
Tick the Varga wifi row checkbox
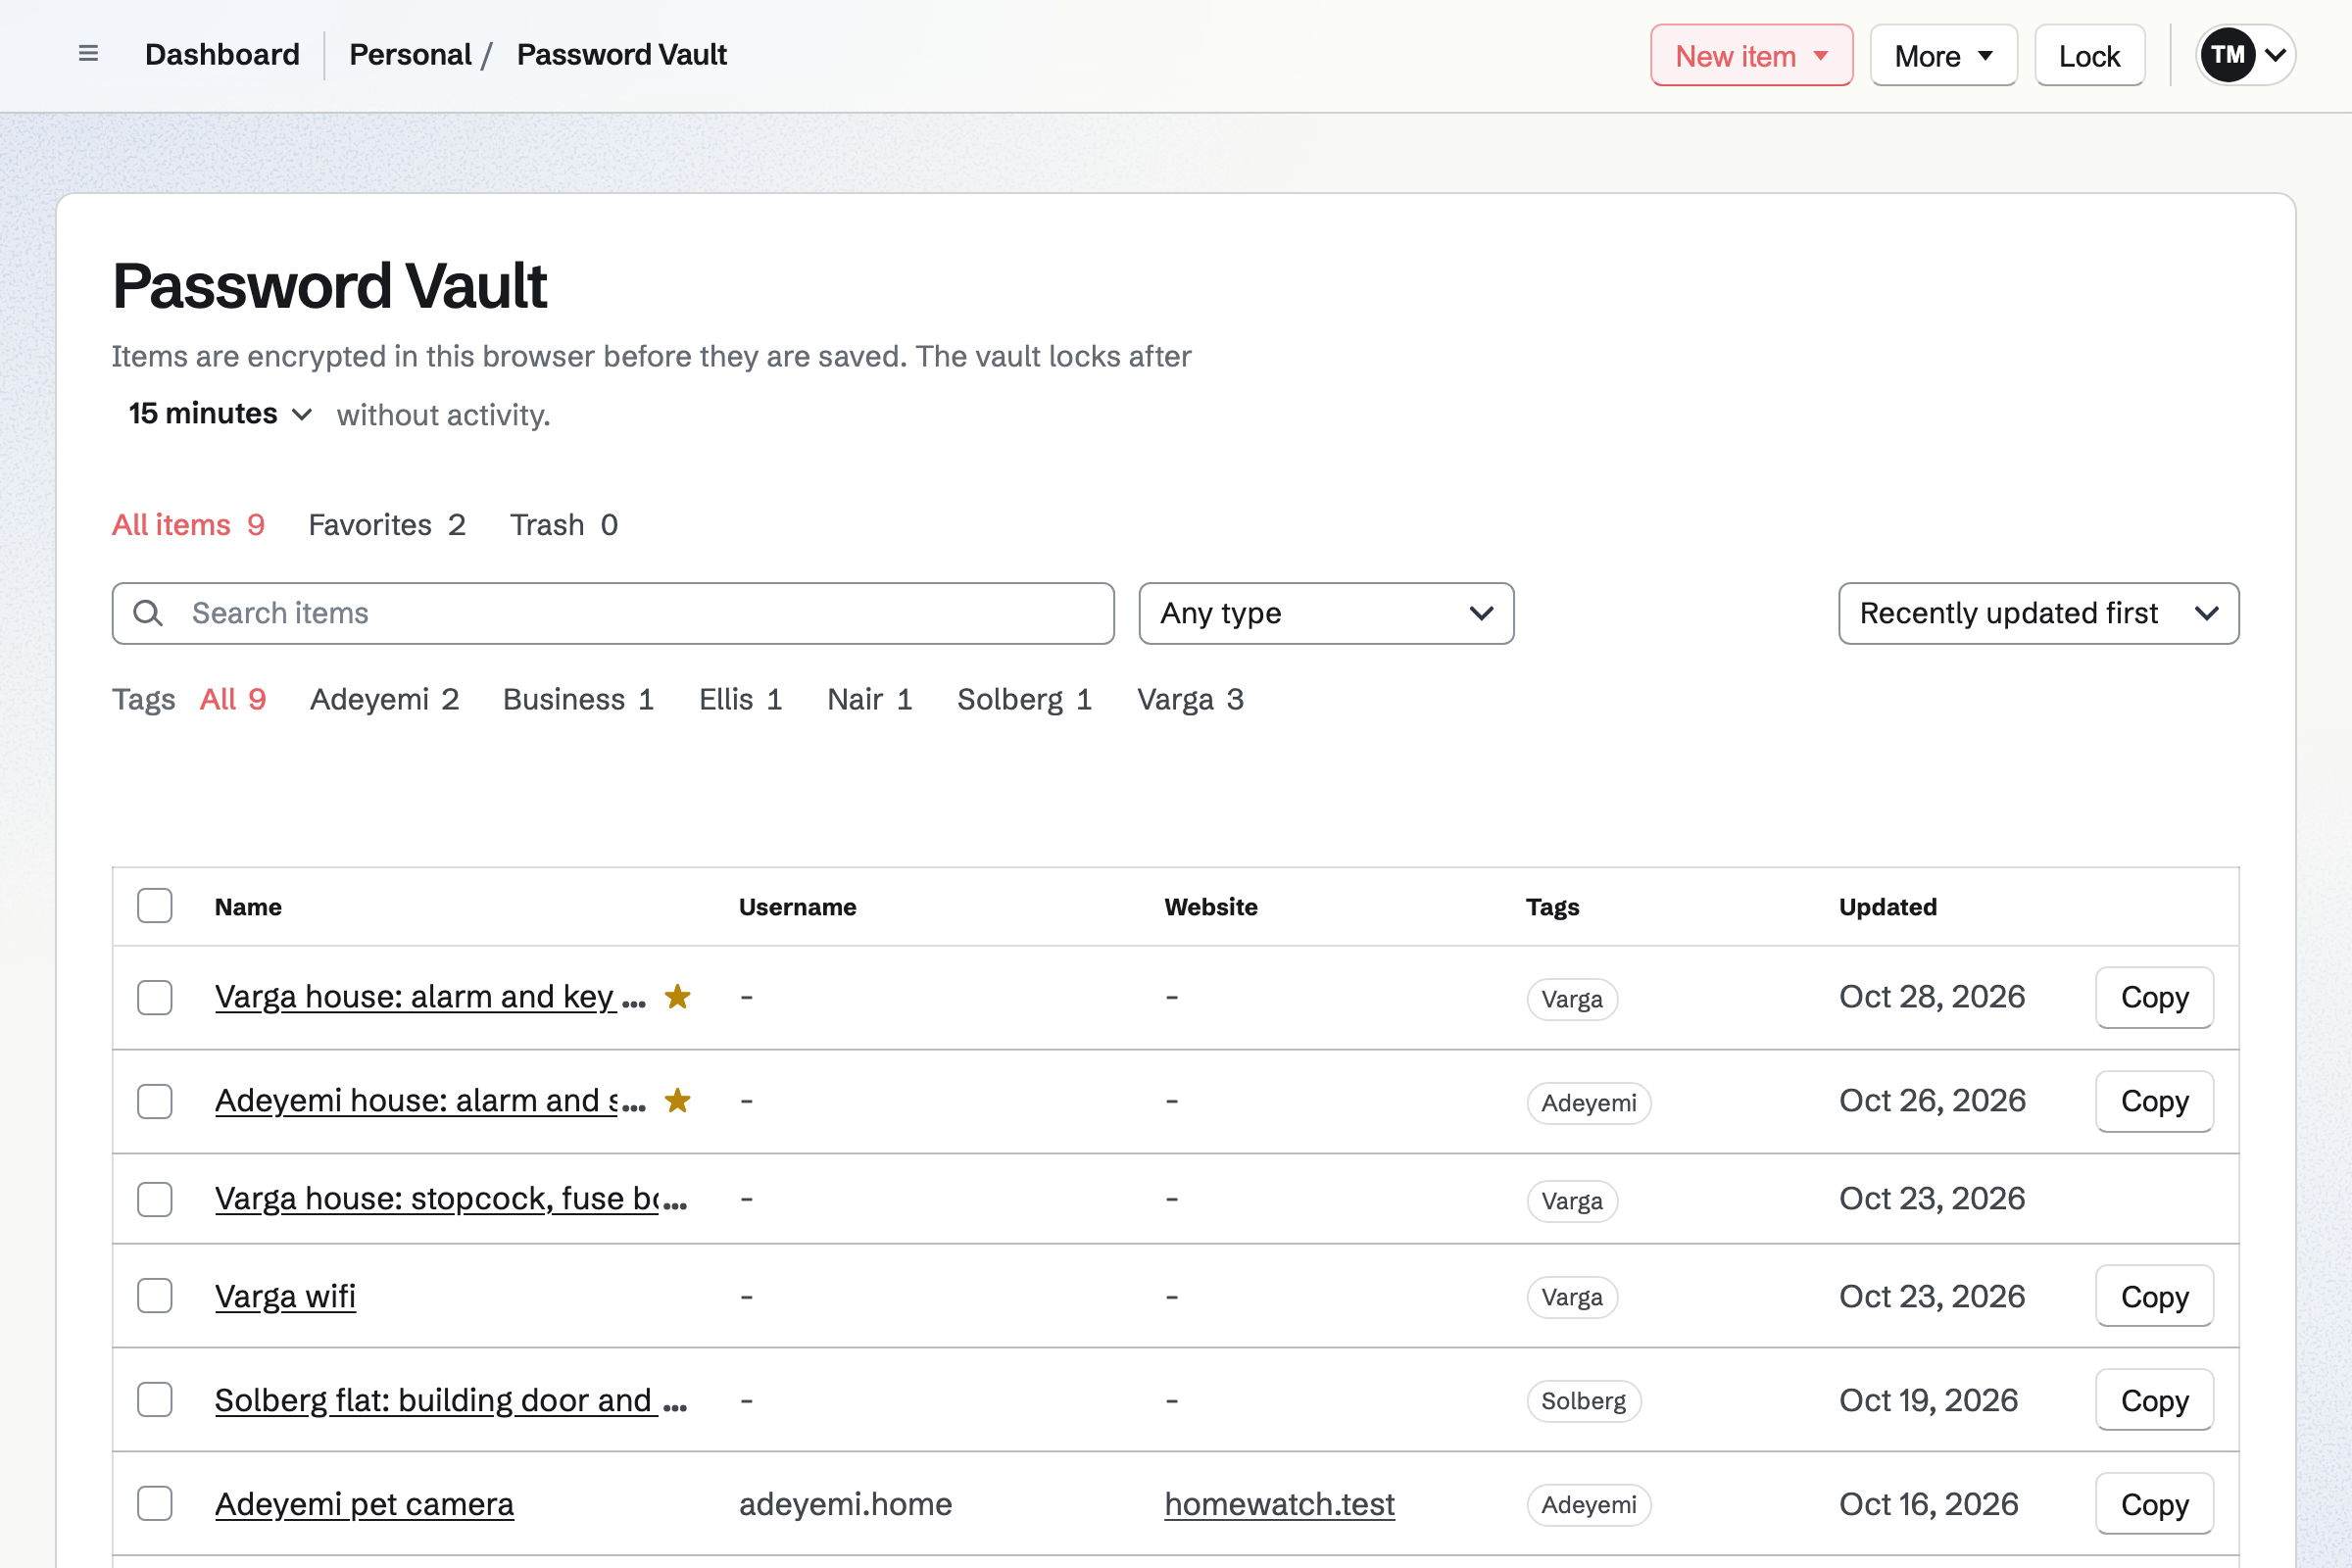coord(155,1296)
